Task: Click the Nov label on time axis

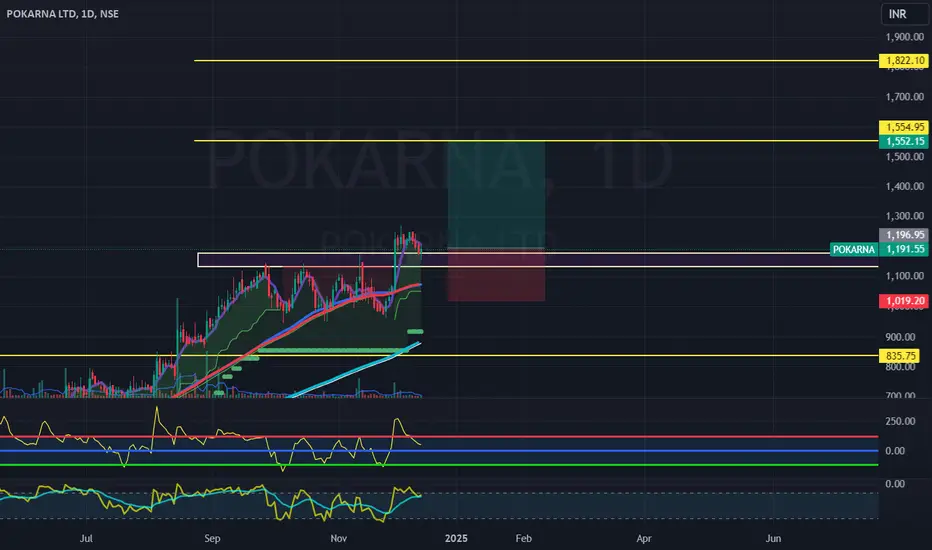Action: tap(338, 538)
